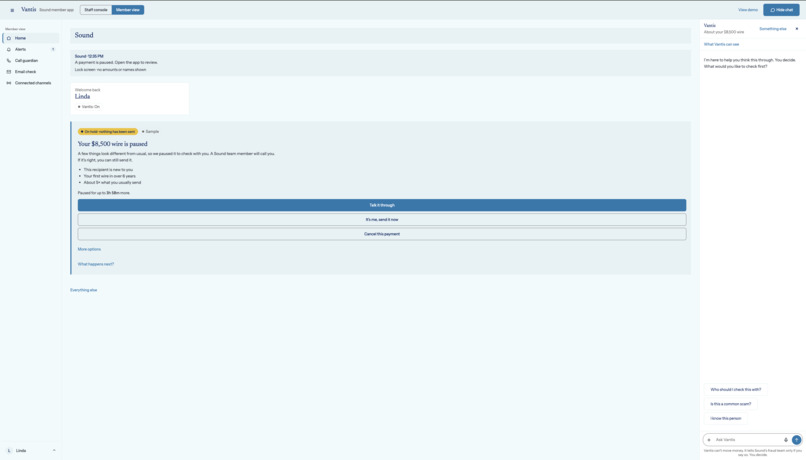Image resolution: width=806 pixels, height=460 pixels.
Task: Click the Vantis logo in header
Action: (29, 10)
